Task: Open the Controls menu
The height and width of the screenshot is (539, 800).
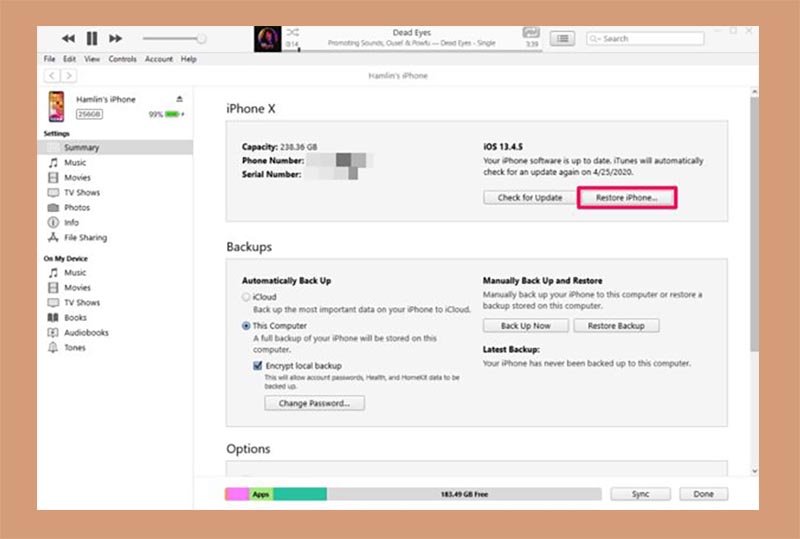Action: click(122, 59)
